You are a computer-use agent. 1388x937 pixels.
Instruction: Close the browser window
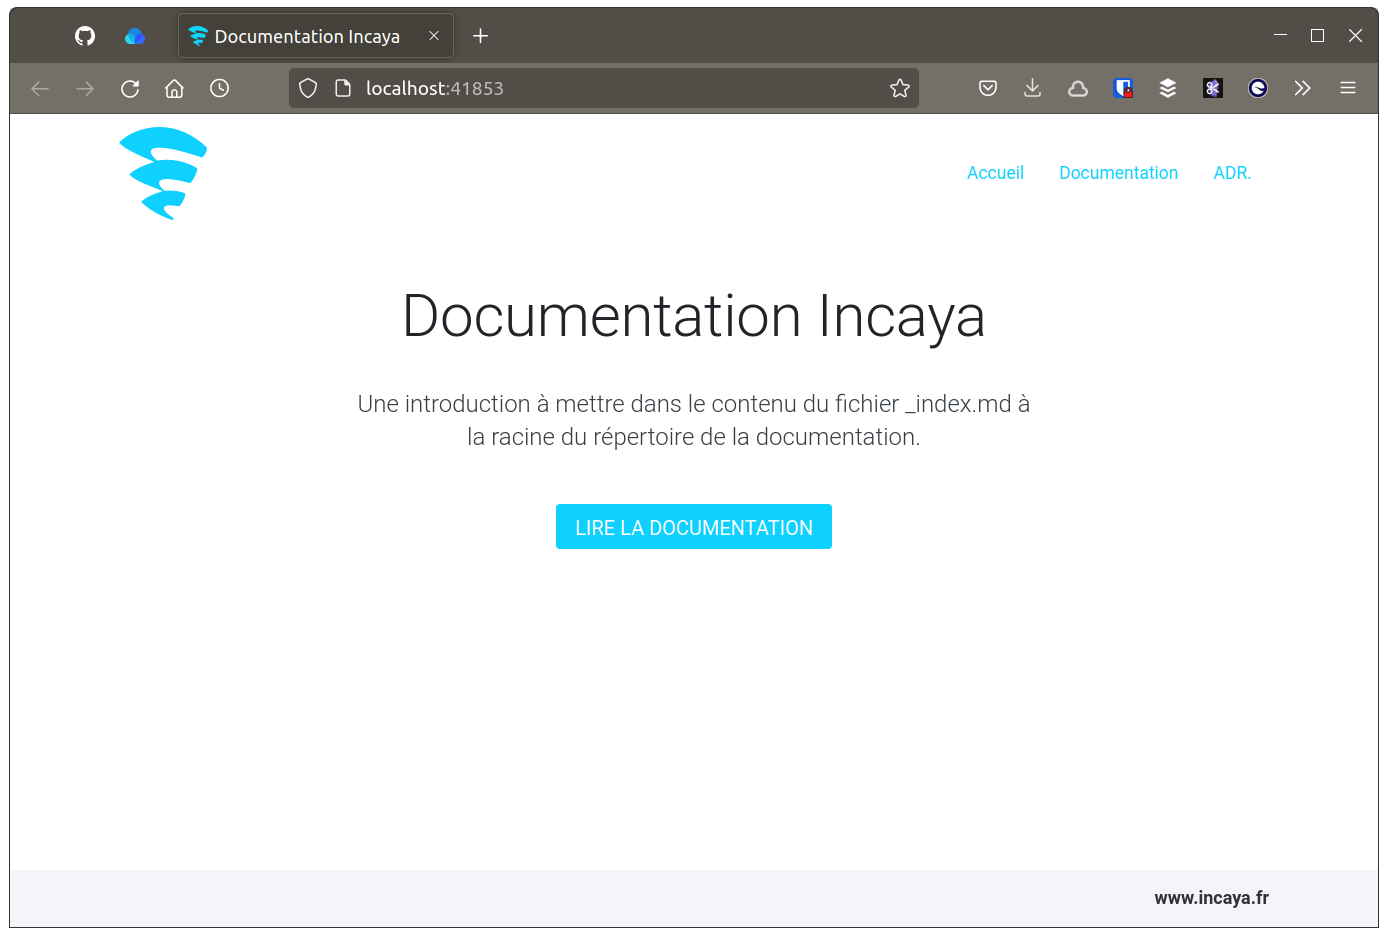(x=1356, y=36)
